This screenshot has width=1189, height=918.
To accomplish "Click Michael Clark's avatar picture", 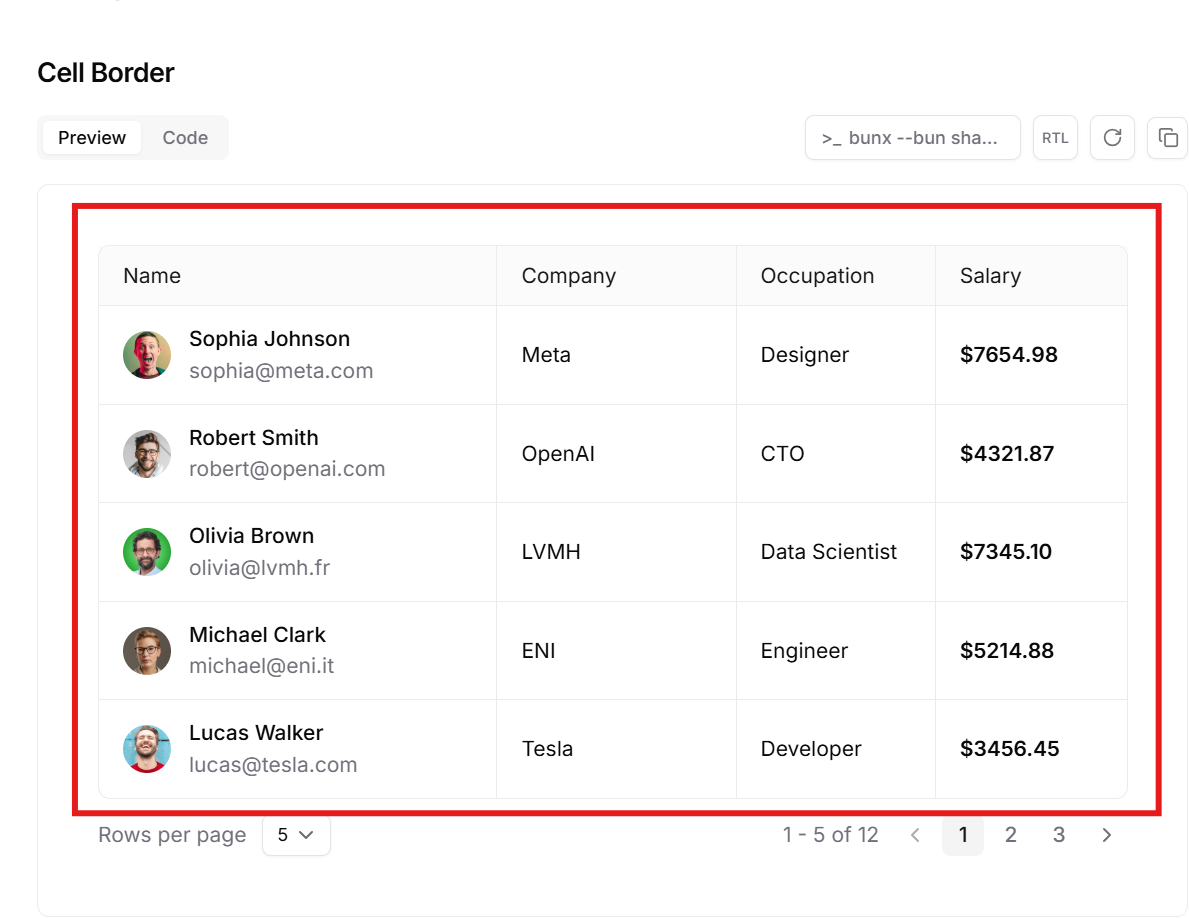I will pos(147,651).
